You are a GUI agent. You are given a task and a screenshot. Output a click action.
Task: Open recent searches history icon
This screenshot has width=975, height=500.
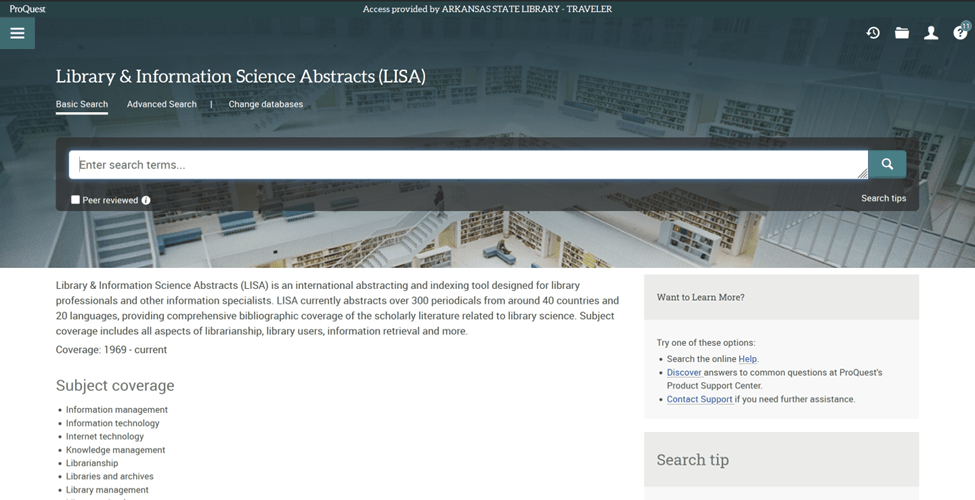click(873, 33)
